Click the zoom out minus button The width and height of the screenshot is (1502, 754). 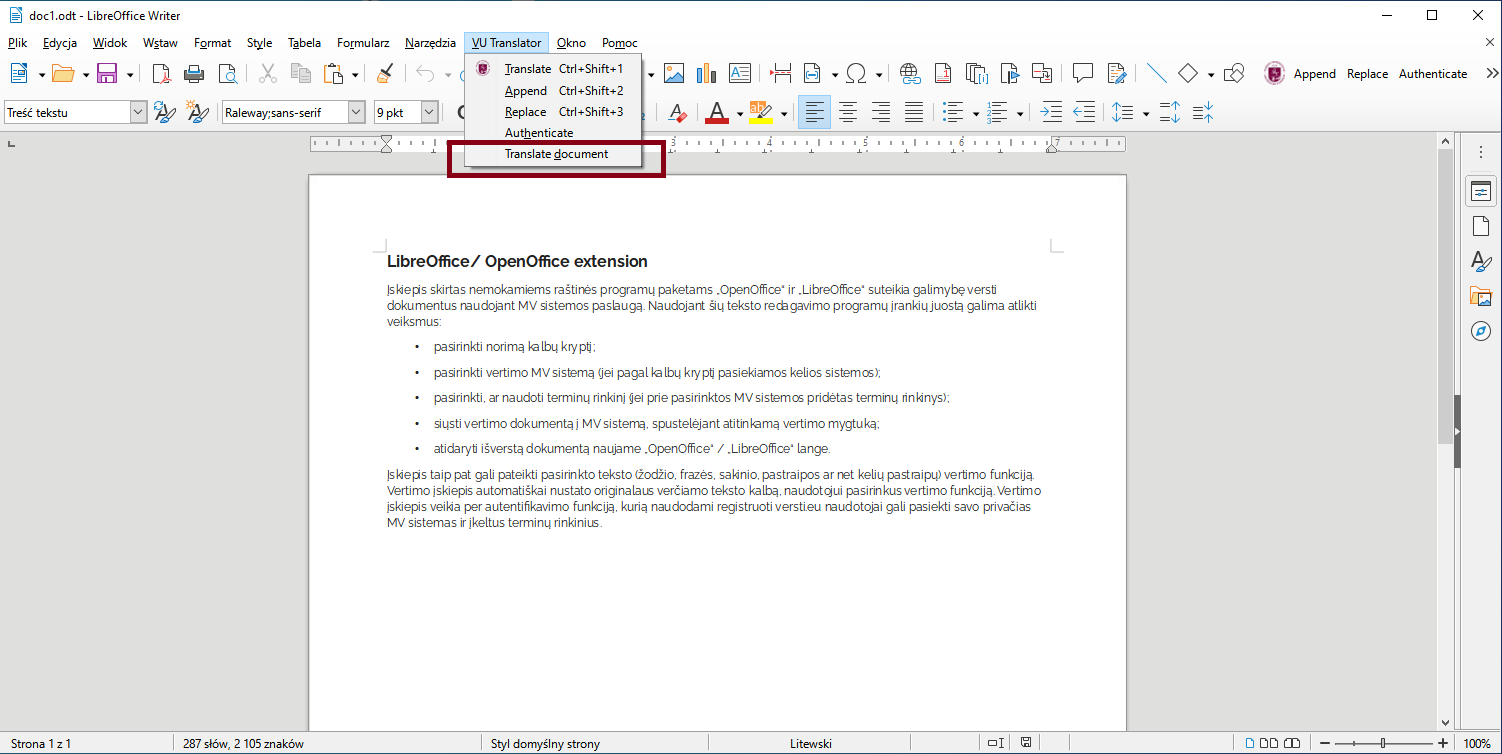click(x=1325, y=743)
